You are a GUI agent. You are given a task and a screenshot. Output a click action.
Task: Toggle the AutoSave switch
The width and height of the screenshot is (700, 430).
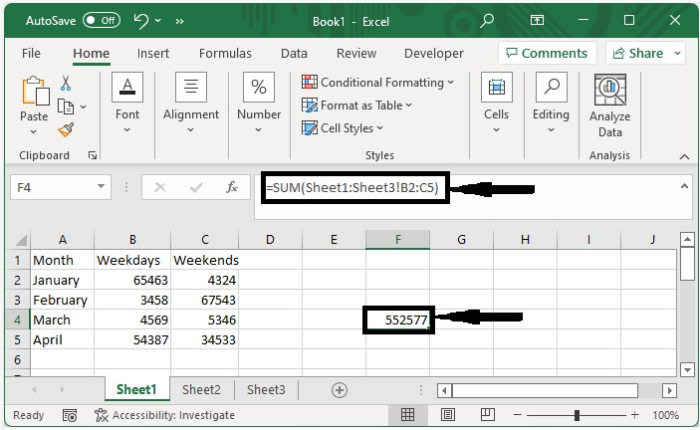(x=101, y=21)
